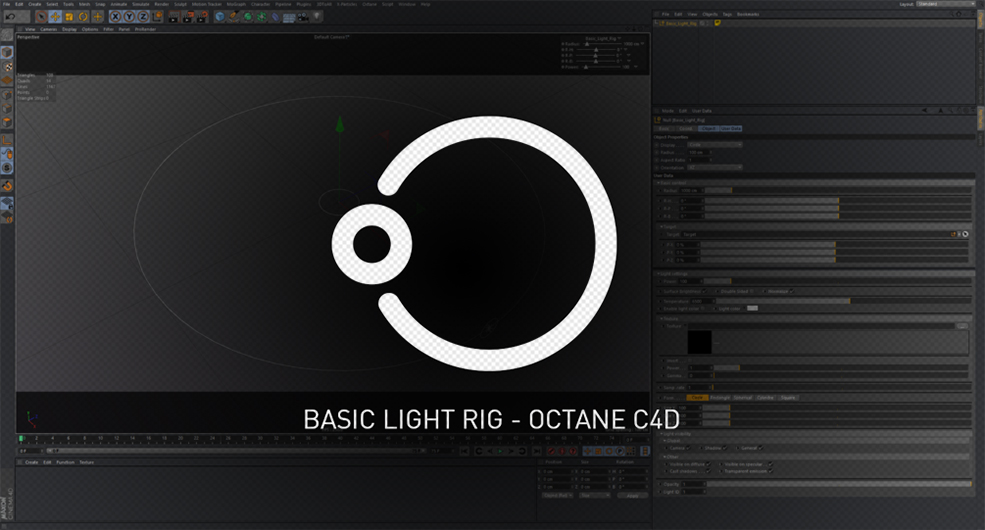Toggle the X axis lock
Viewport: 985px width, 530px height.
(116, 17)
